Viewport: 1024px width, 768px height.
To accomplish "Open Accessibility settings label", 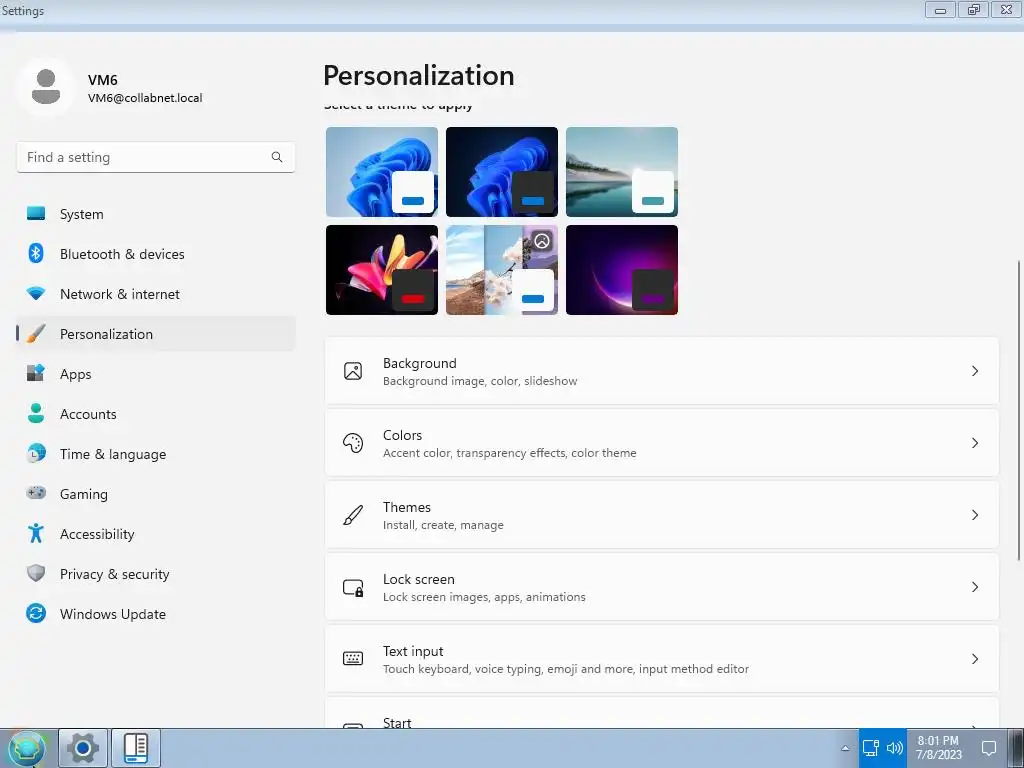I will (x=97, y=534).
